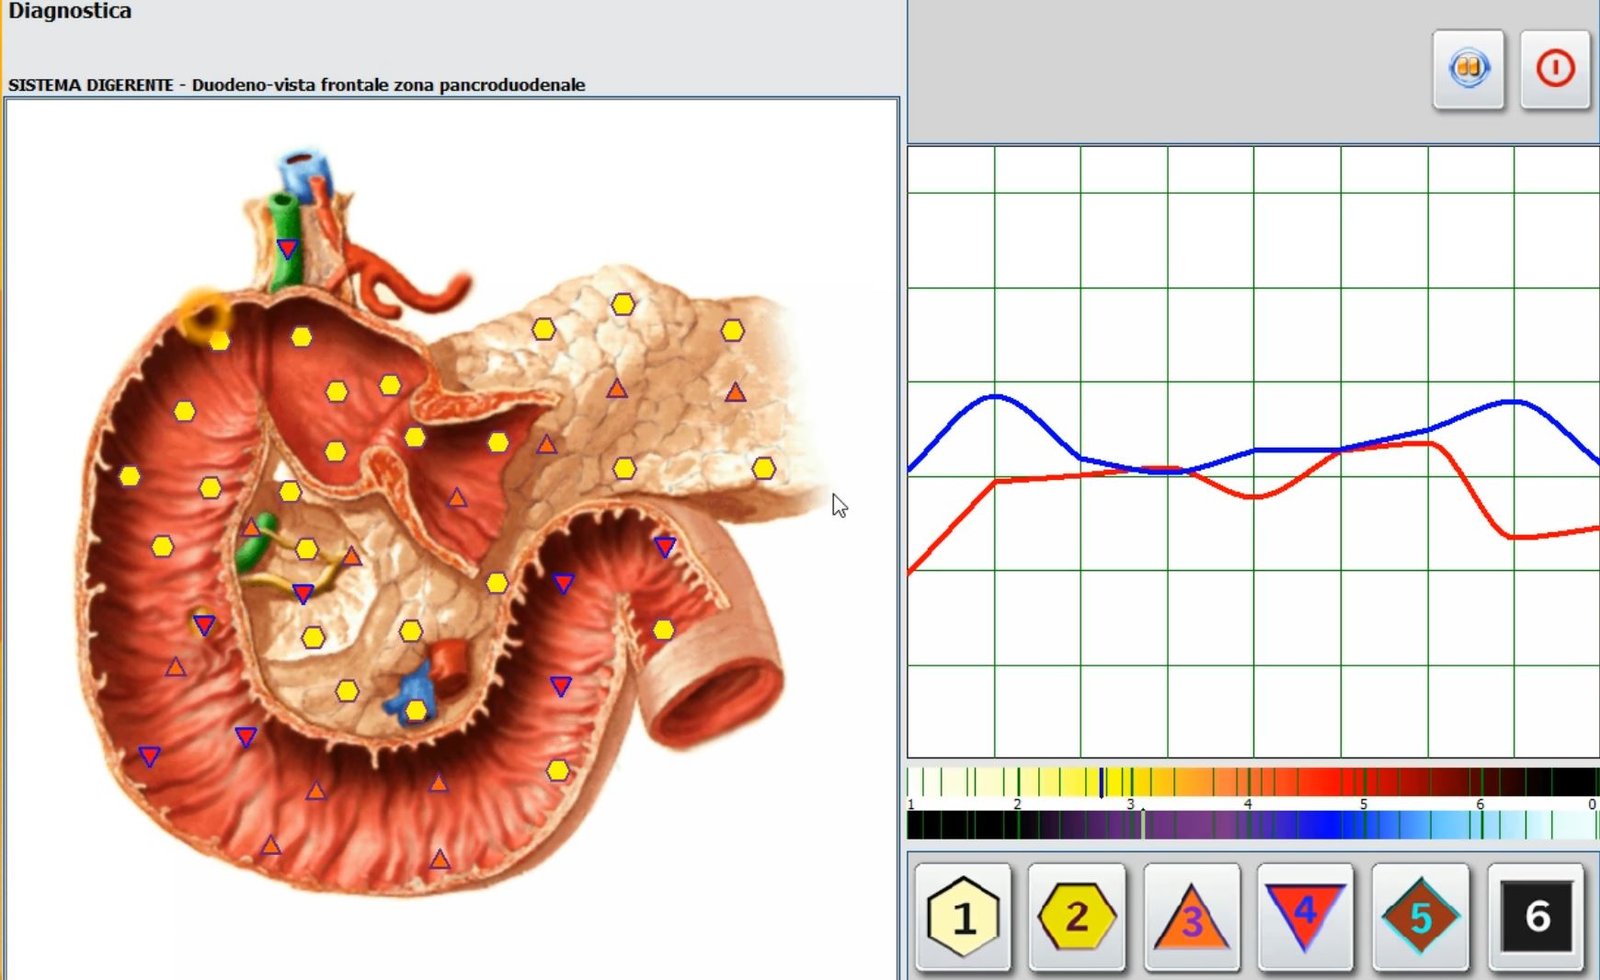
Task: Click the red power exit button
Action: 1555,69
